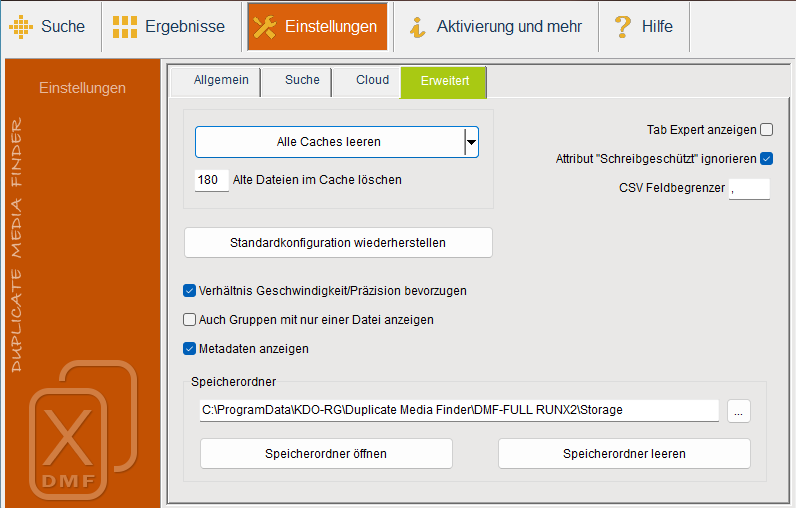
Task: Switch to the Allgemein tab
Action: click(221, 80)
